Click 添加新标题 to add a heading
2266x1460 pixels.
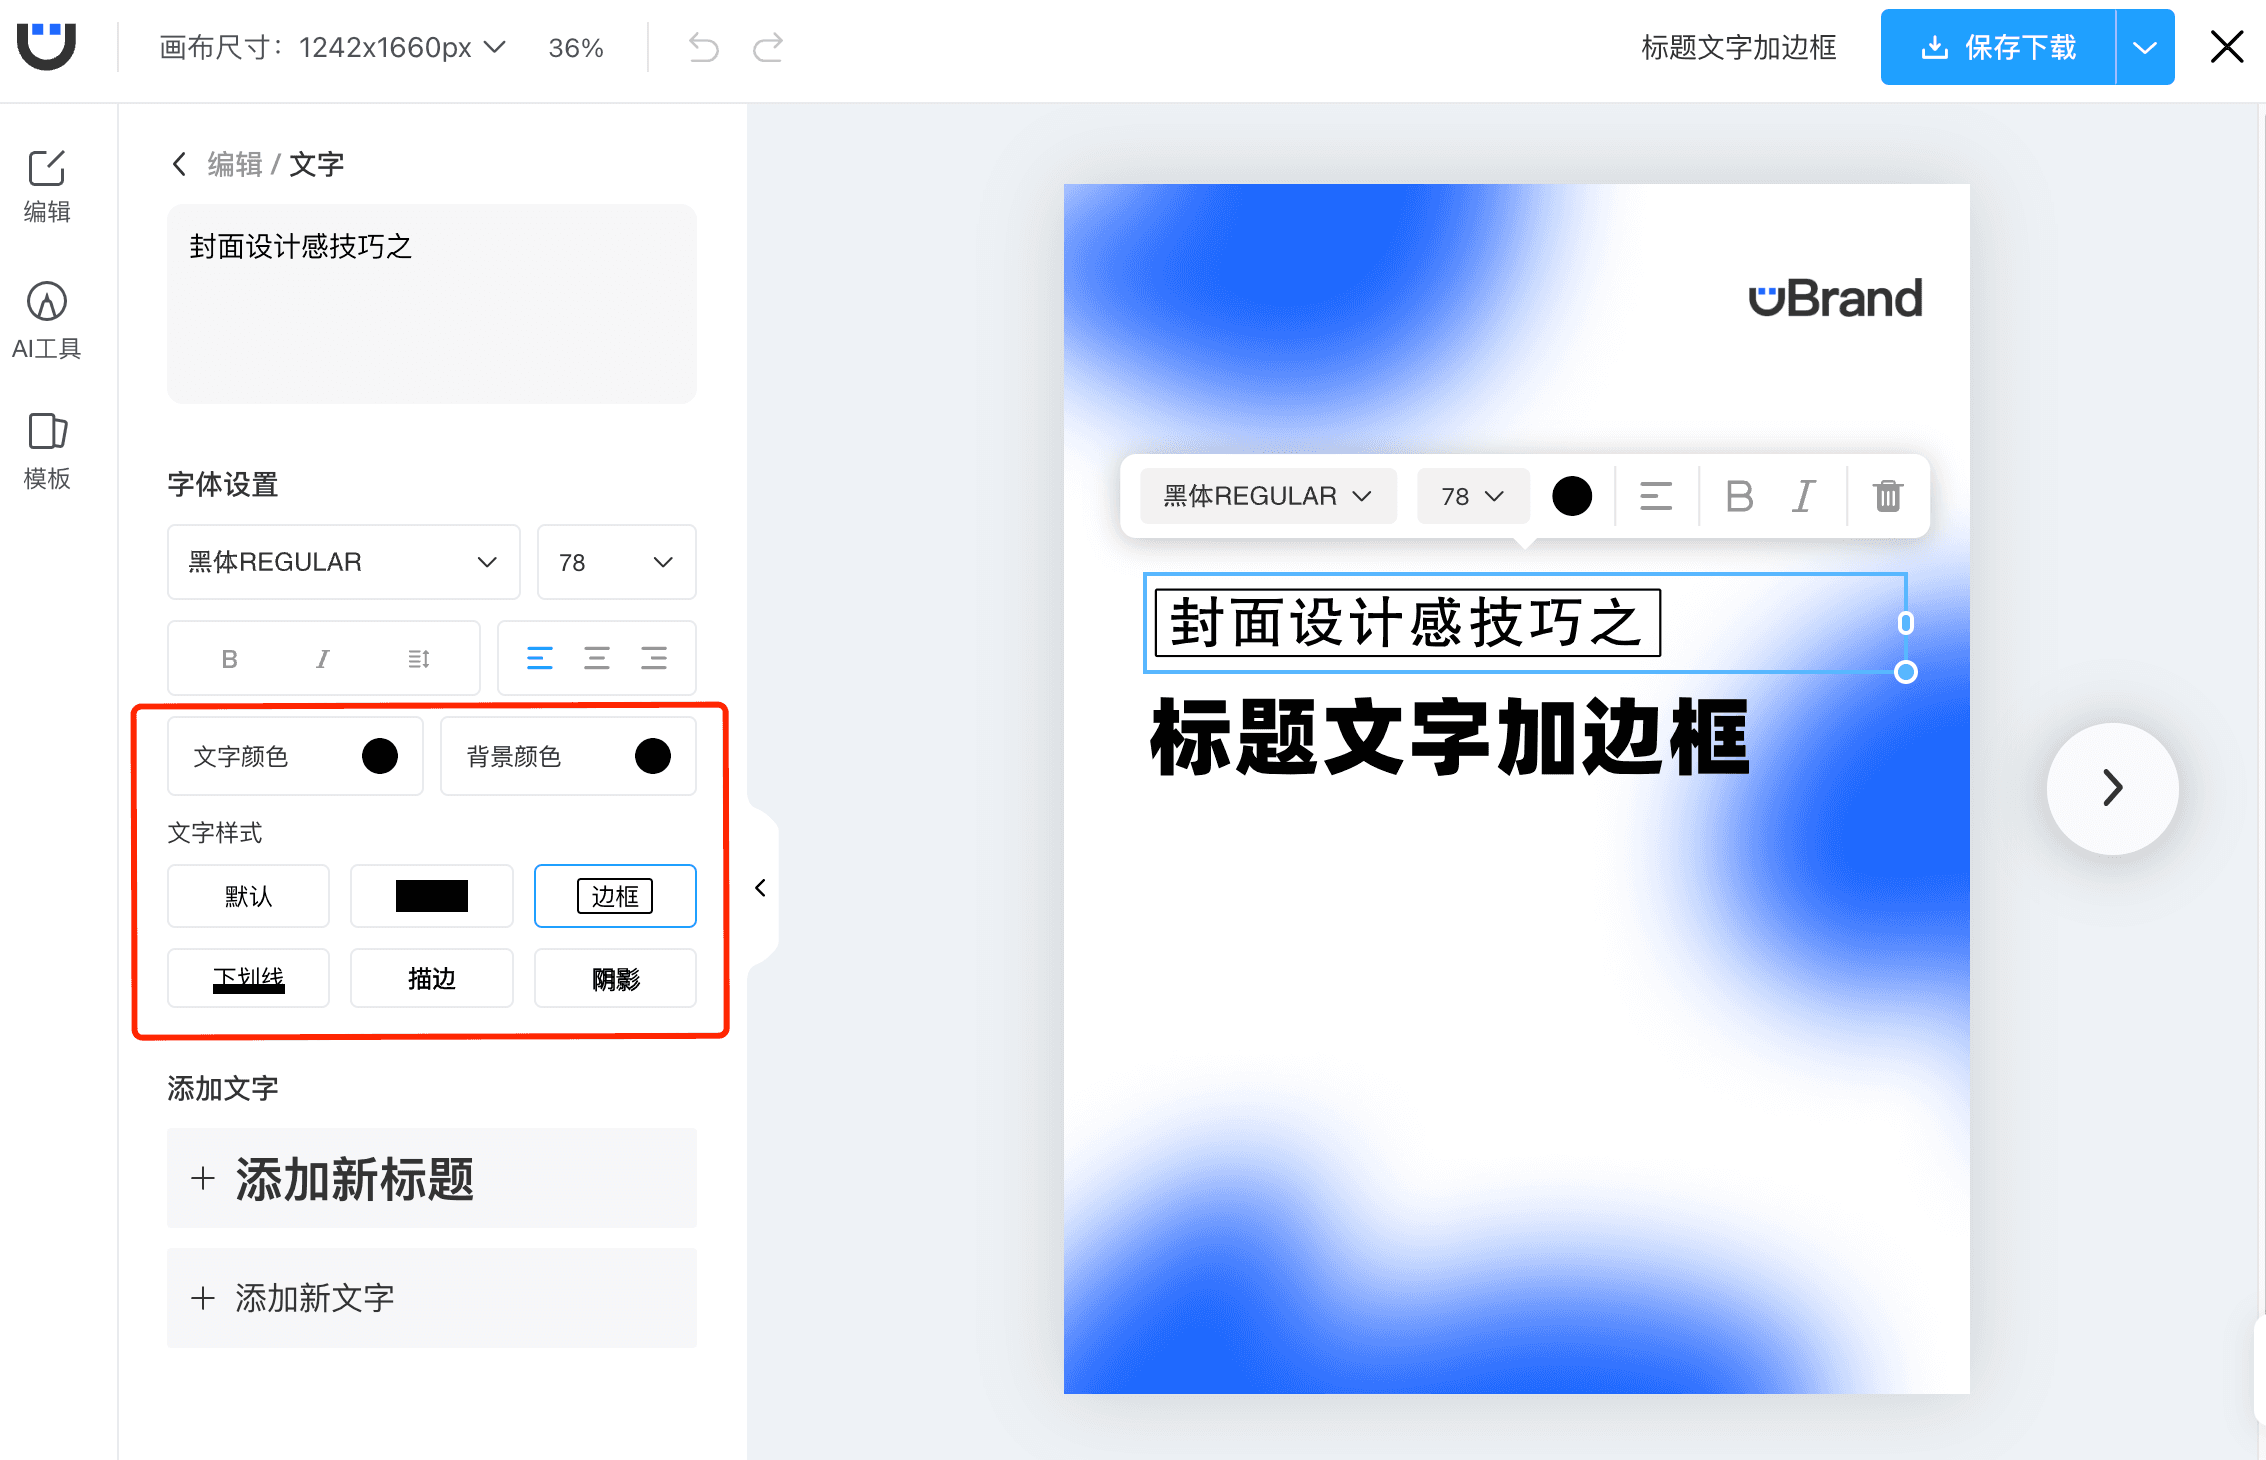432,1178
